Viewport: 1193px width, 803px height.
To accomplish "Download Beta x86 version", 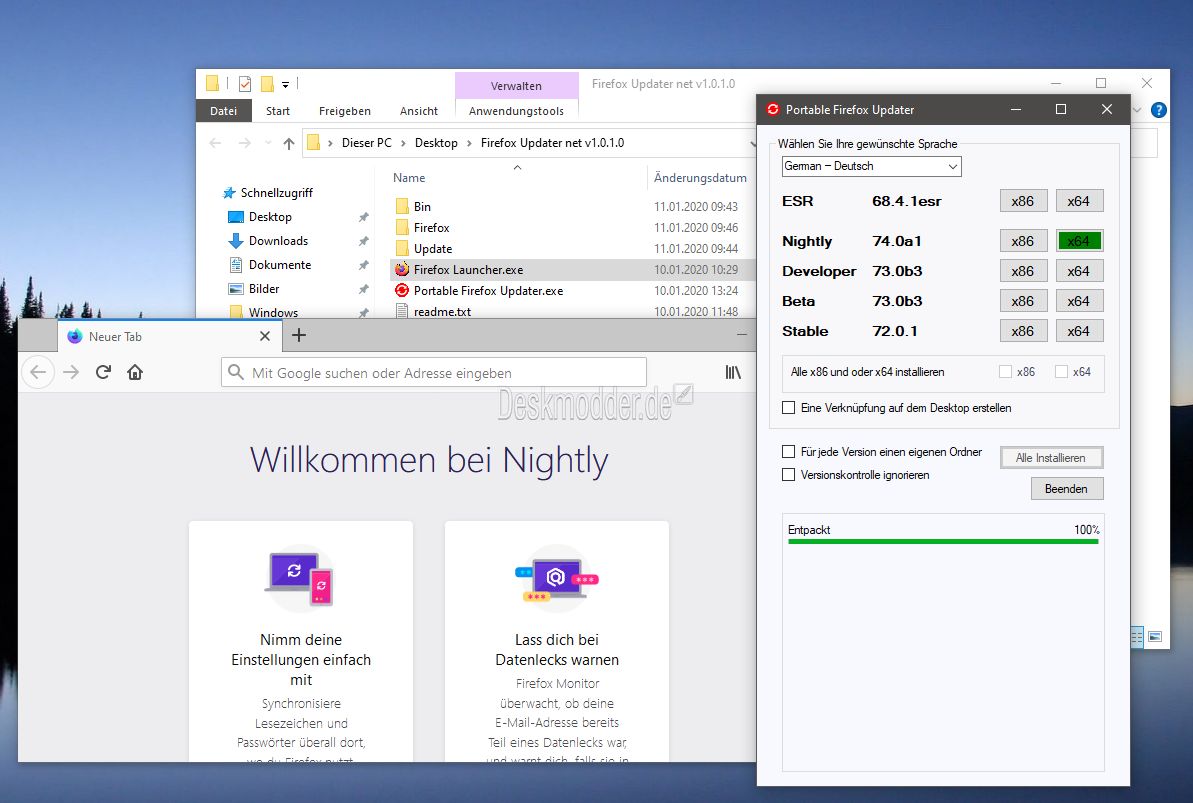I will [x=1023, y=301].
